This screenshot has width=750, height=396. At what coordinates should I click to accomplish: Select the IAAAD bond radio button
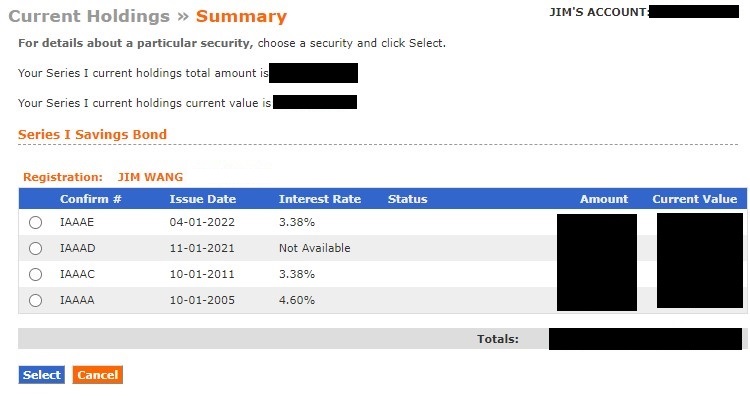(35, 248)
